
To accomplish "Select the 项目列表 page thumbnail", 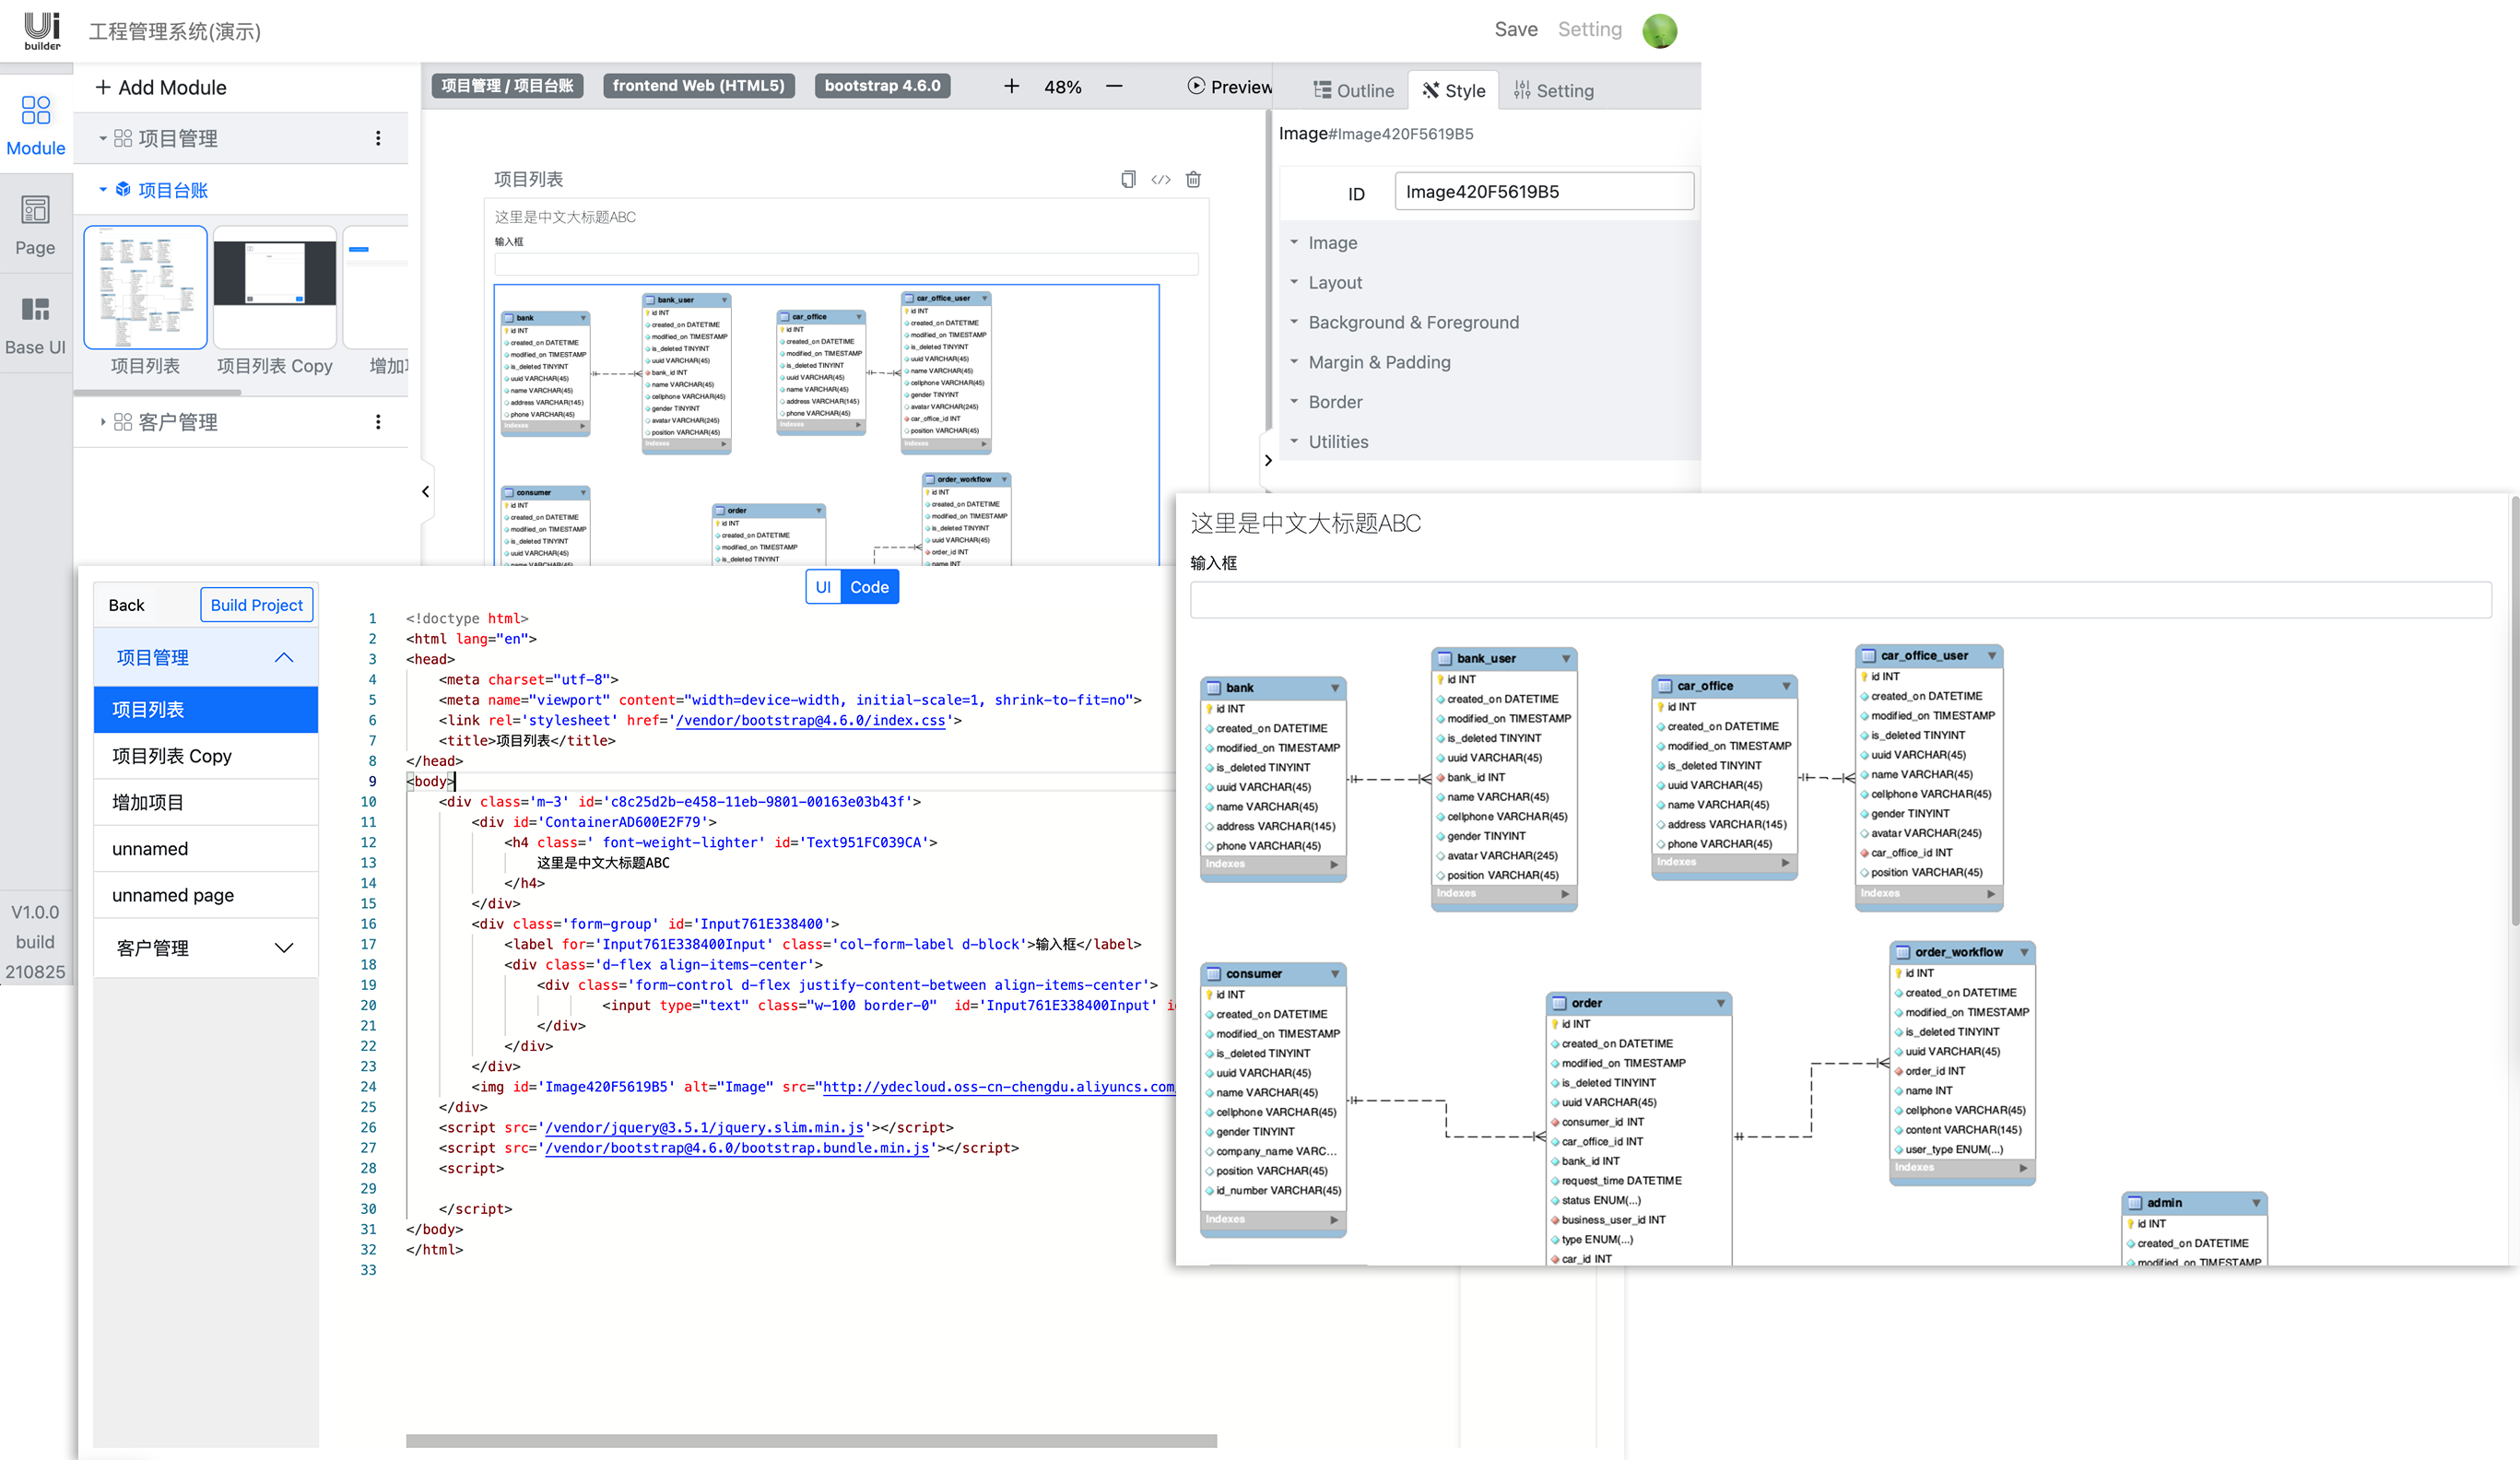I will point(145,287).
